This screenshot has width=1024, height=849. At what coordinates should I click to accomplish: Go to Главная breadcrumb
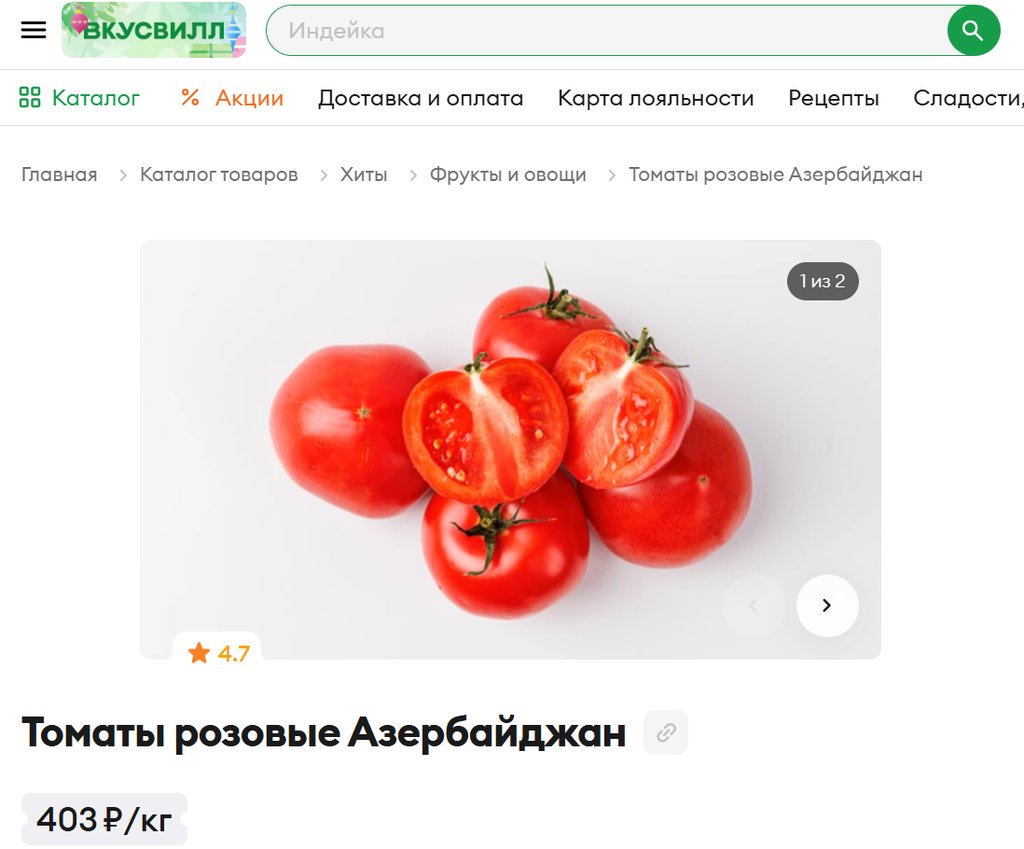click(59, 174)
